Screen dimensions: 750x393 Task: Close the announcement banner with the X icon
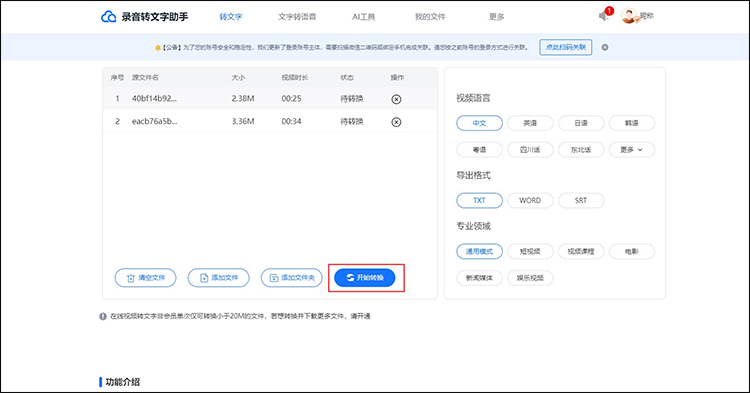pos(605,47)
